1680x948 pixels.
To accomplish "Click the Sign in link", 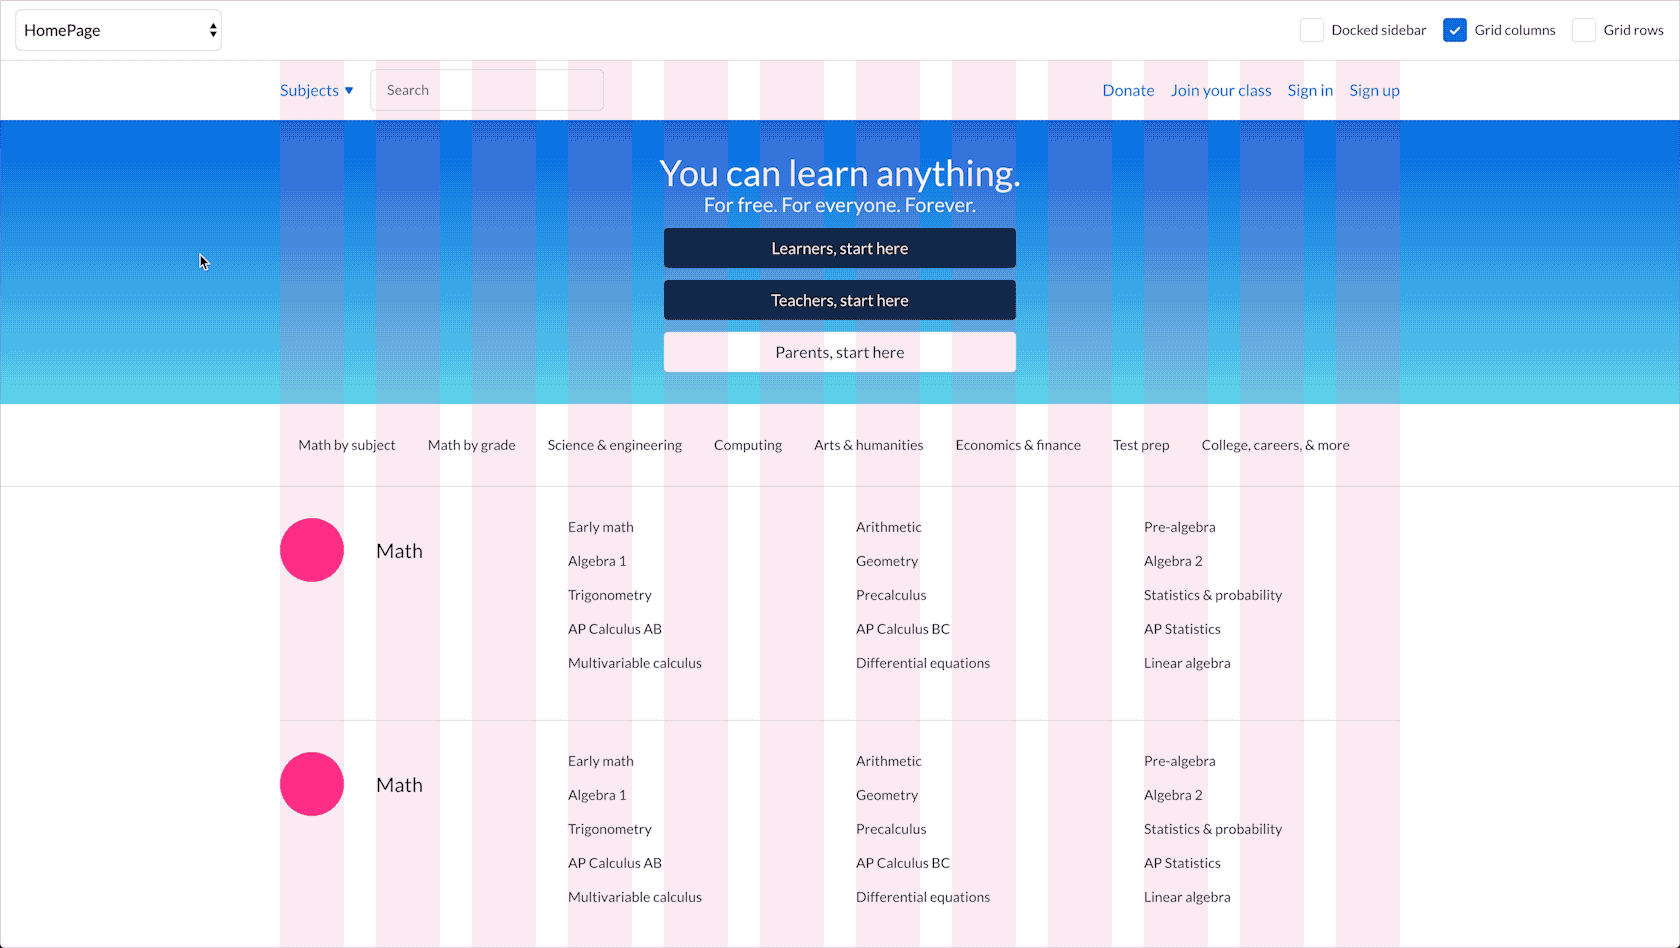I will [x=1310, y=90].
